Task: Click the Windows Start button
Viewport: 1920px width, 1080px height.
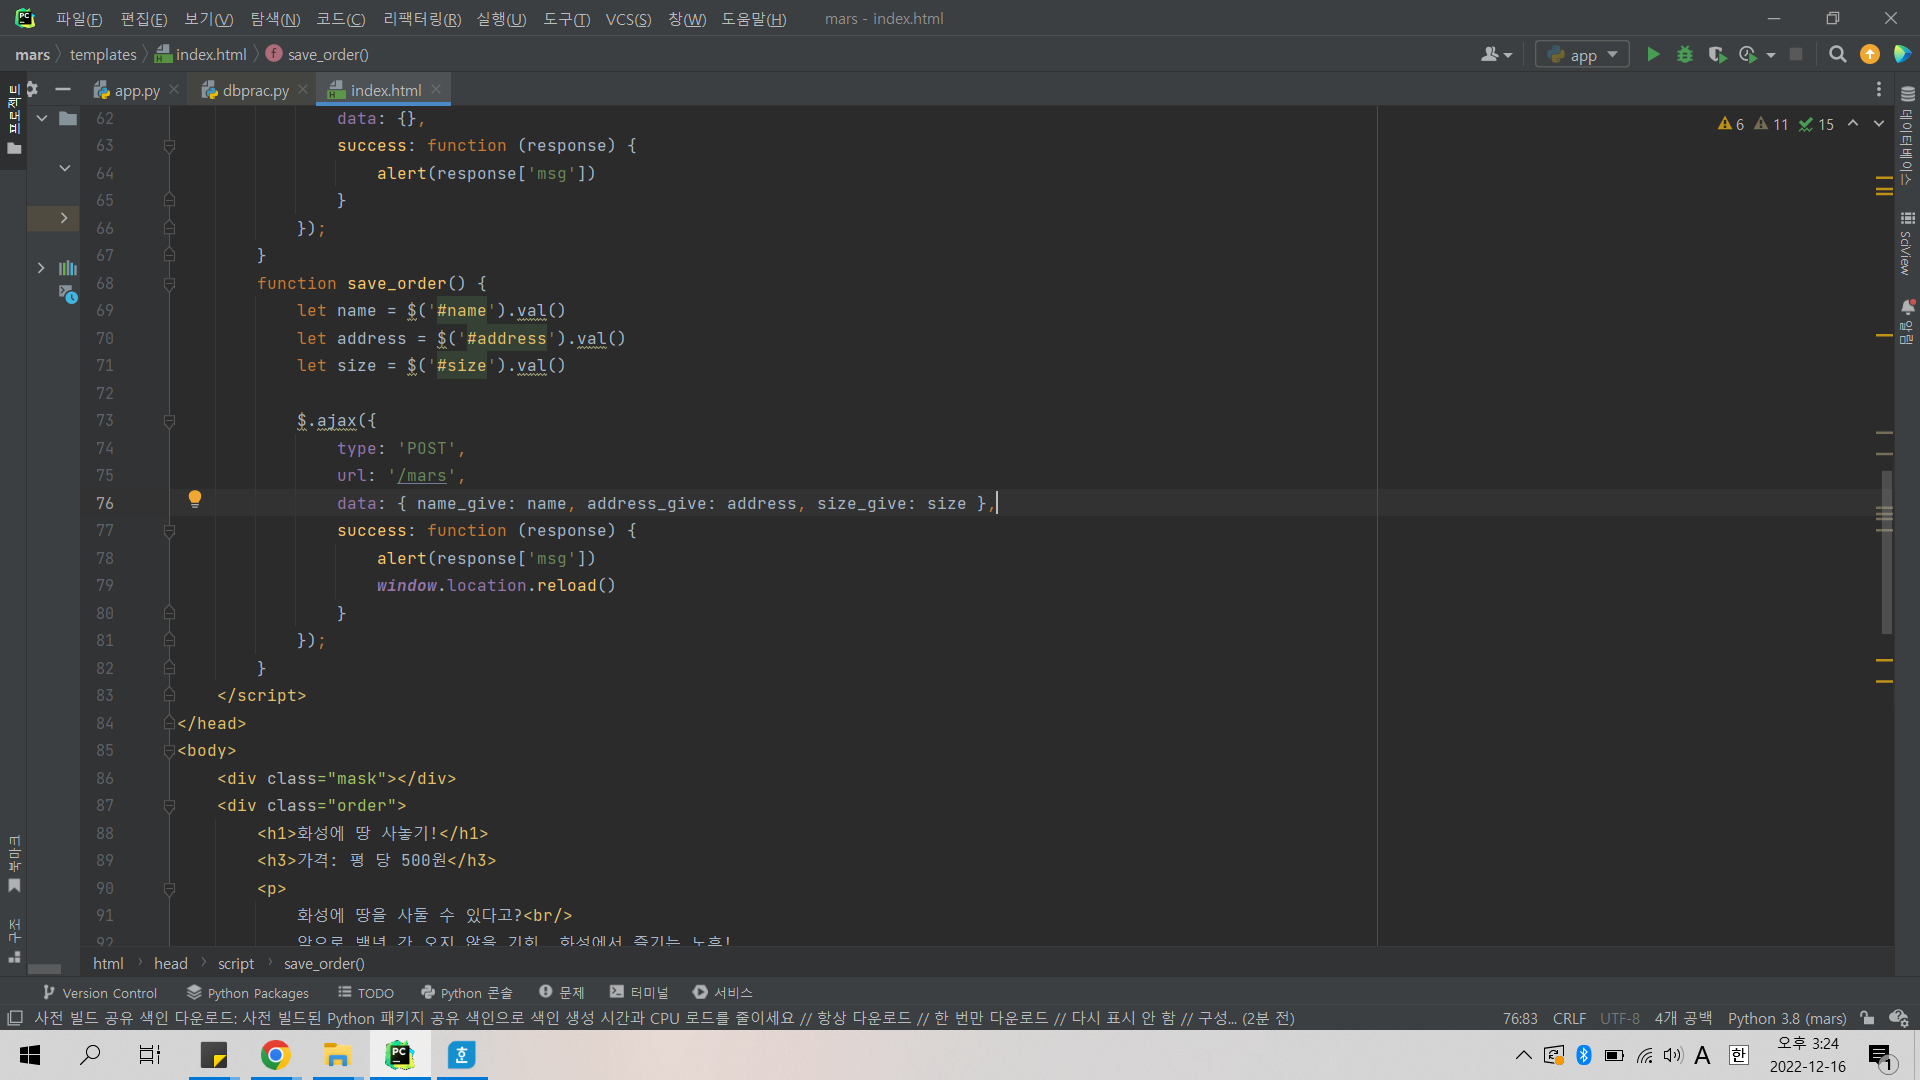Action: point(30,1055)
